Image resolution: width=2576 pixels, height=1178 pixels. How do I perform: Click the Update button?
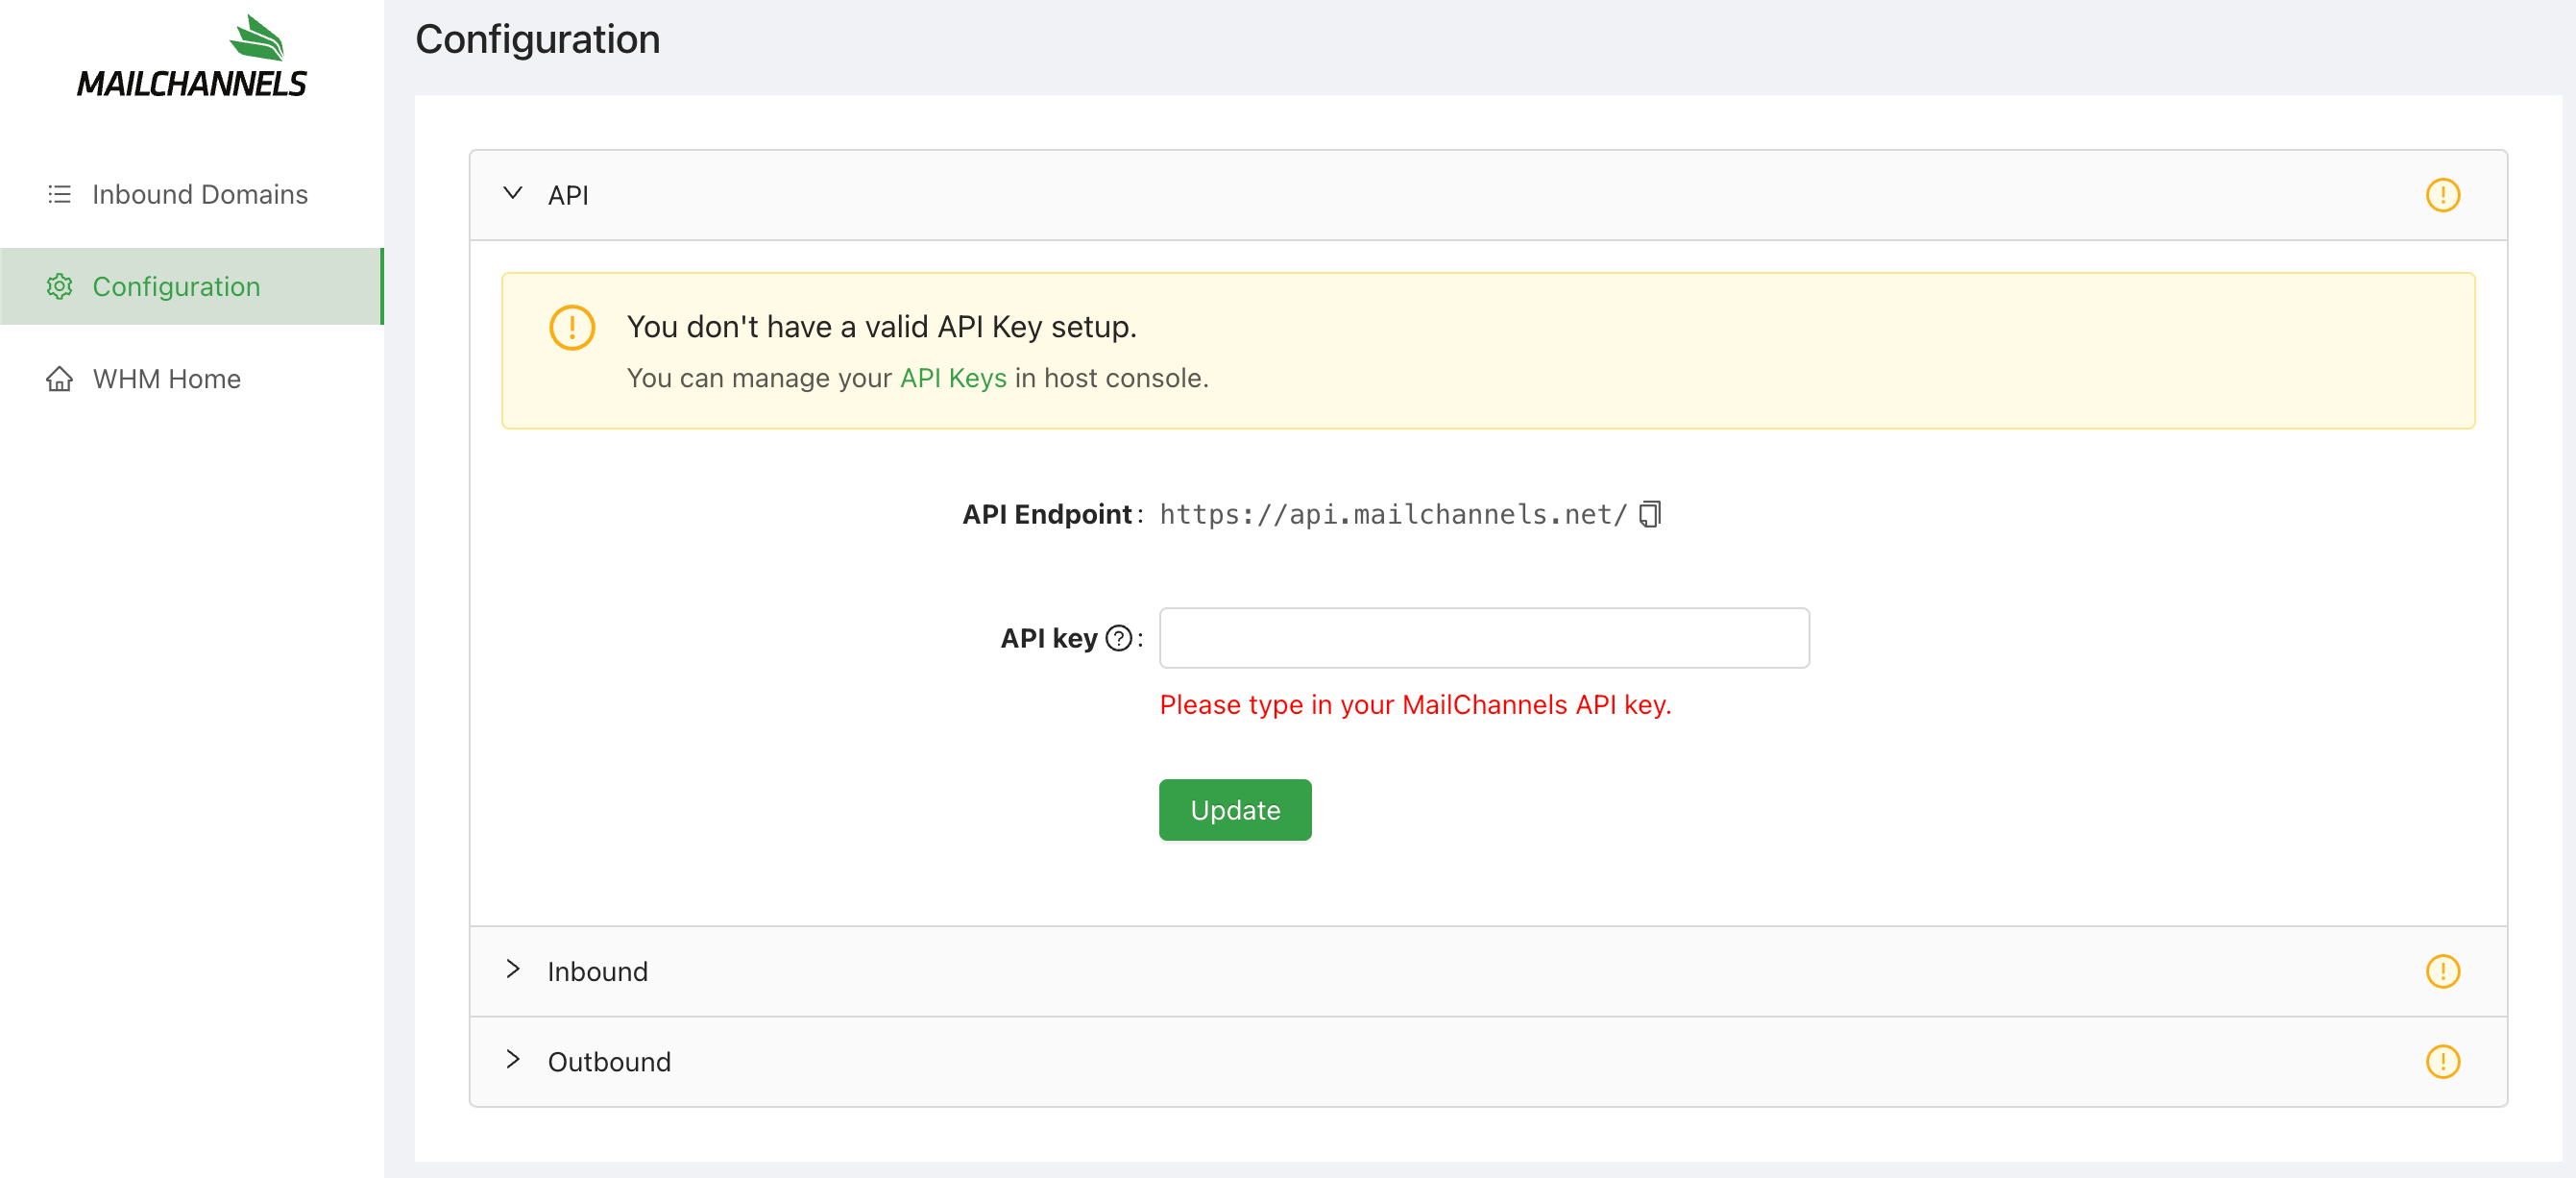tap(1235, 810)
